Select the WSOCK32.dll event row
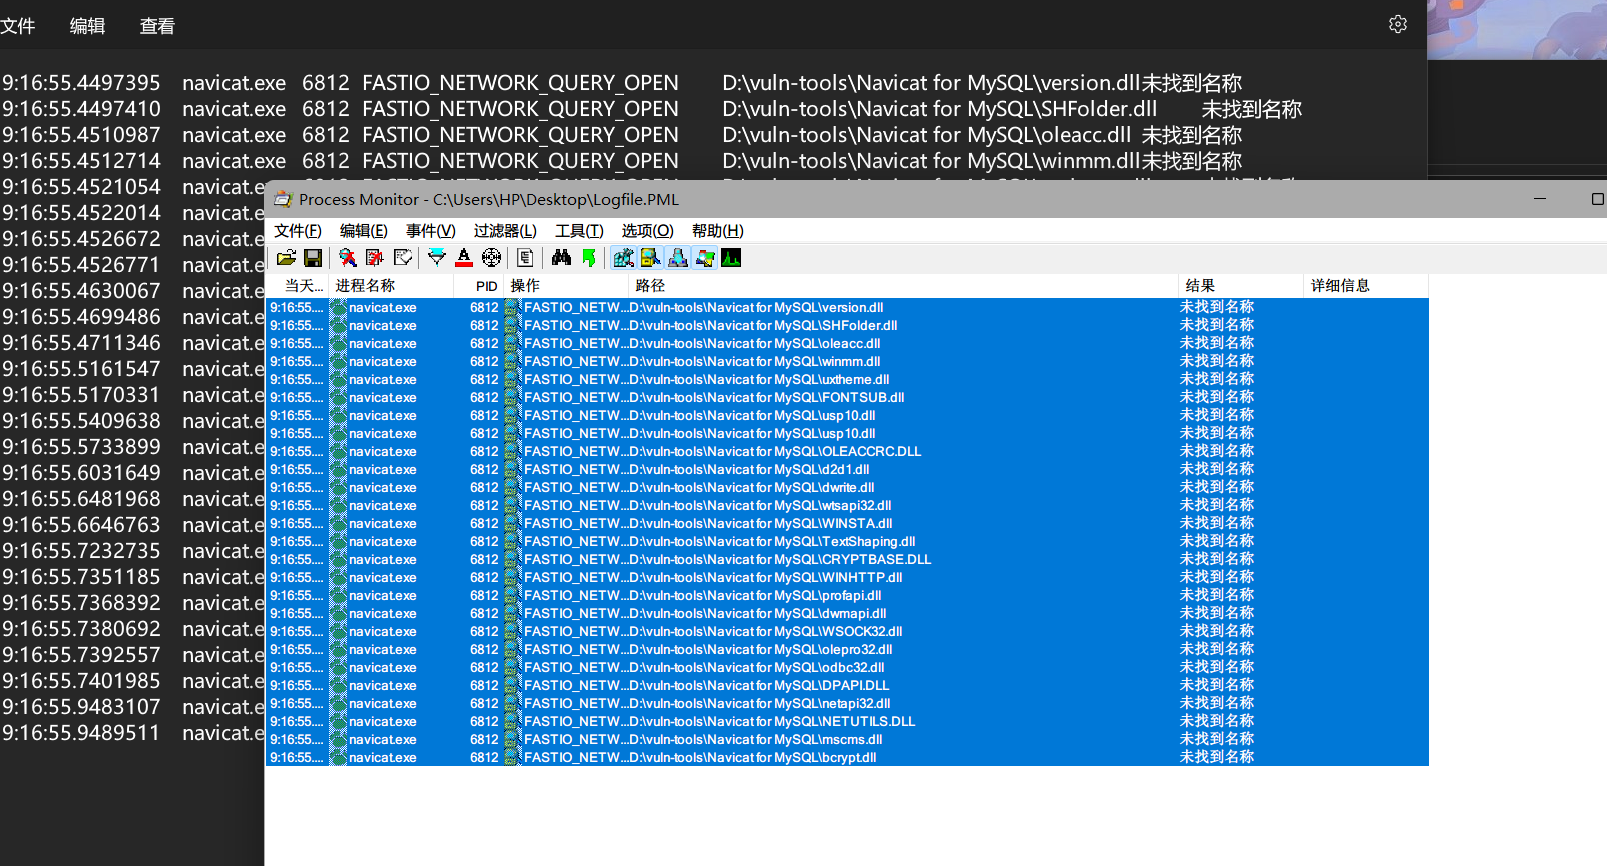The width and height of the screenshot is (1607, 866). pyautogui.click(x=847, y=631)
